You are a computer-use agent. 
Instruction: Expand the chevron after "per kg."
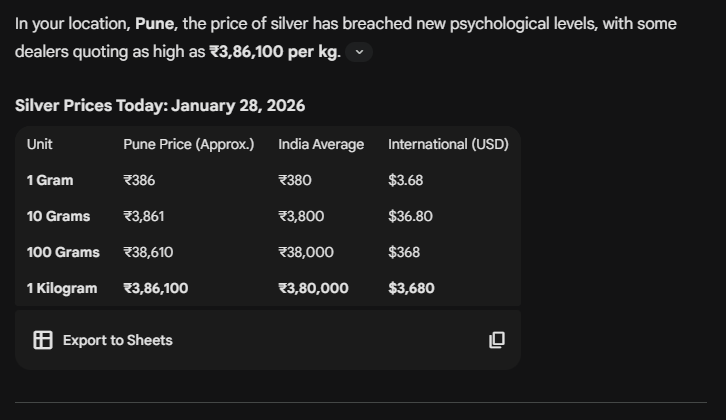tap(360, 52)
